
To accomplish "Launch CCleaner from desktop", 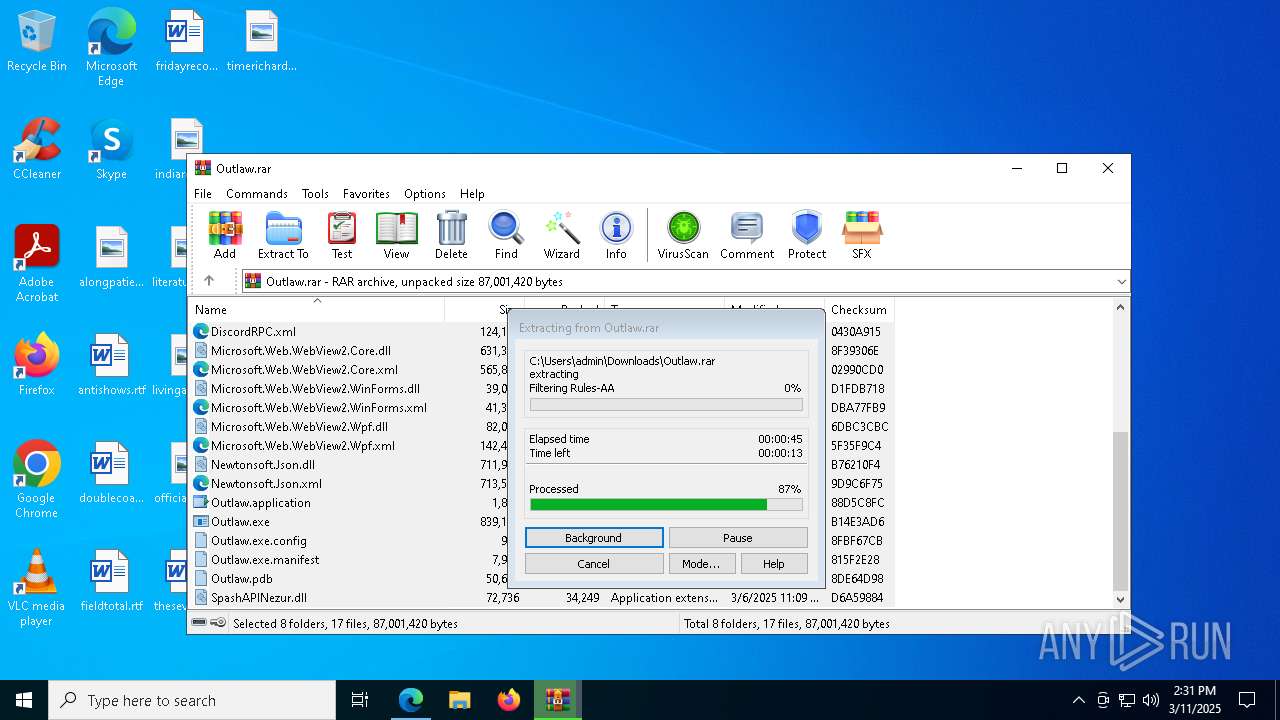I will pos(37,149).
